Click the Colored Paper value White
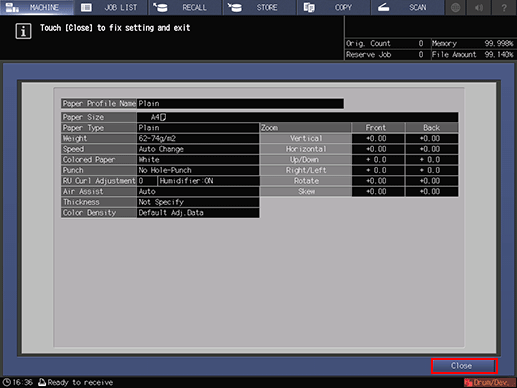Viewport: 517px width, 388px height. pyautogui.click(x=198, y=160)
